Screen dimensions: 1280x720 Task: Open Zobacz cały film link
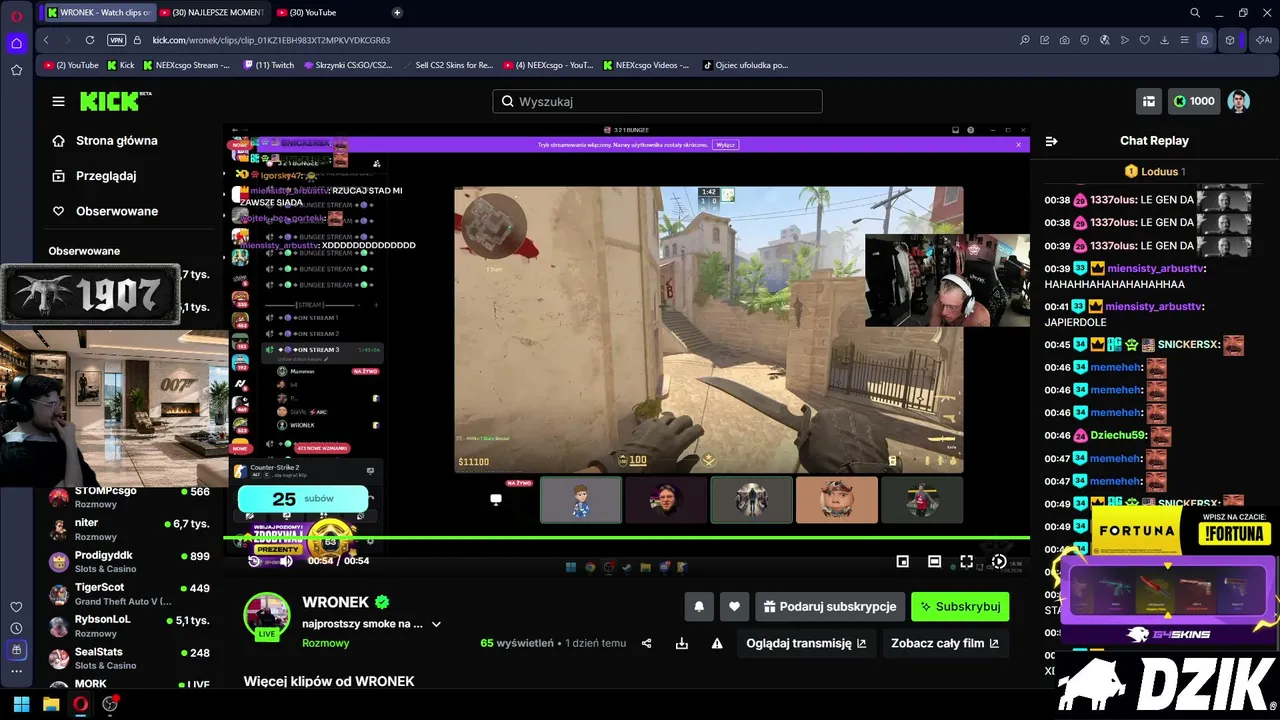click(x=945, y=643)
